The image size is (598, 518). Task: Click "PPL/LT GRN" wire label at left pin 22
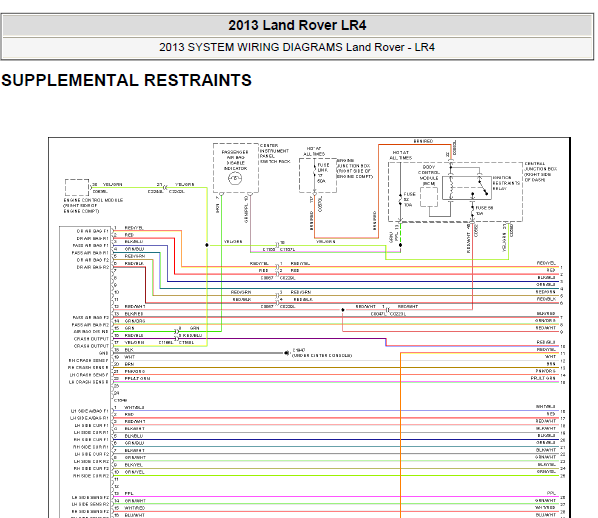coord(137,378)
